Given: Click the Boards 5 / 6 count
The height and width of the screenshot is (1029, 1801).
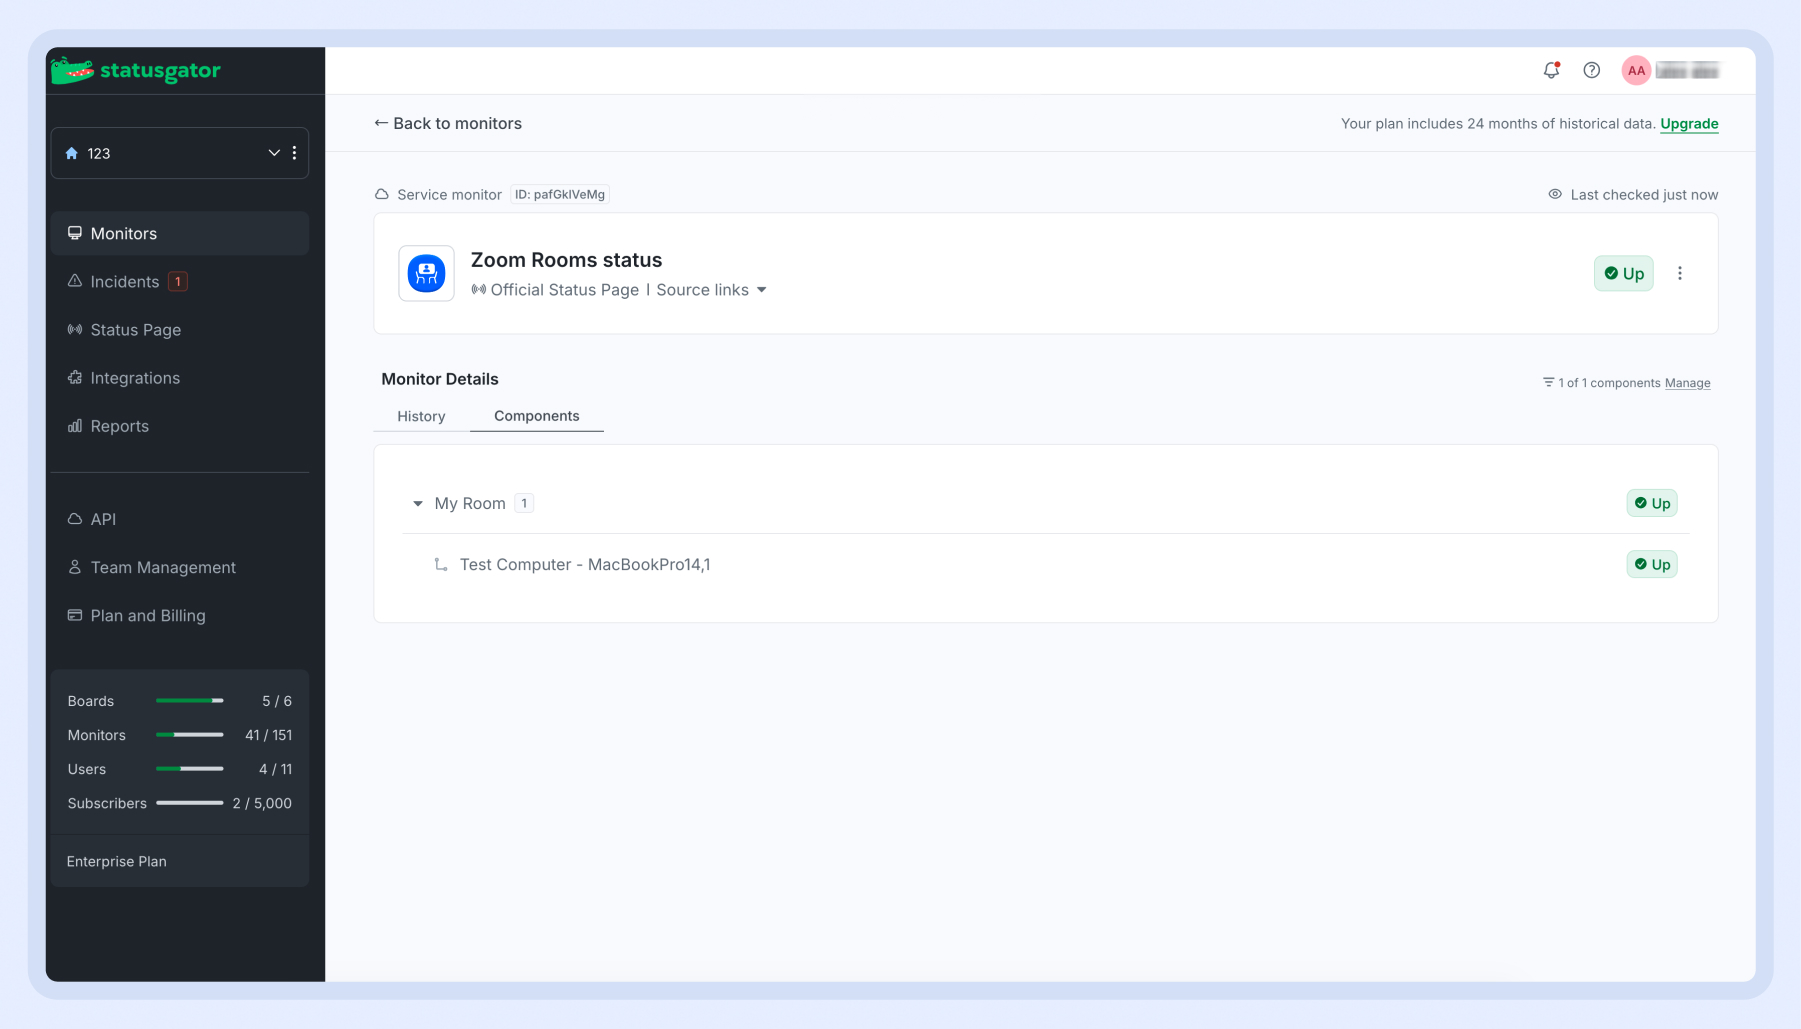Looking at the screenshot, I should coord(277,701).
